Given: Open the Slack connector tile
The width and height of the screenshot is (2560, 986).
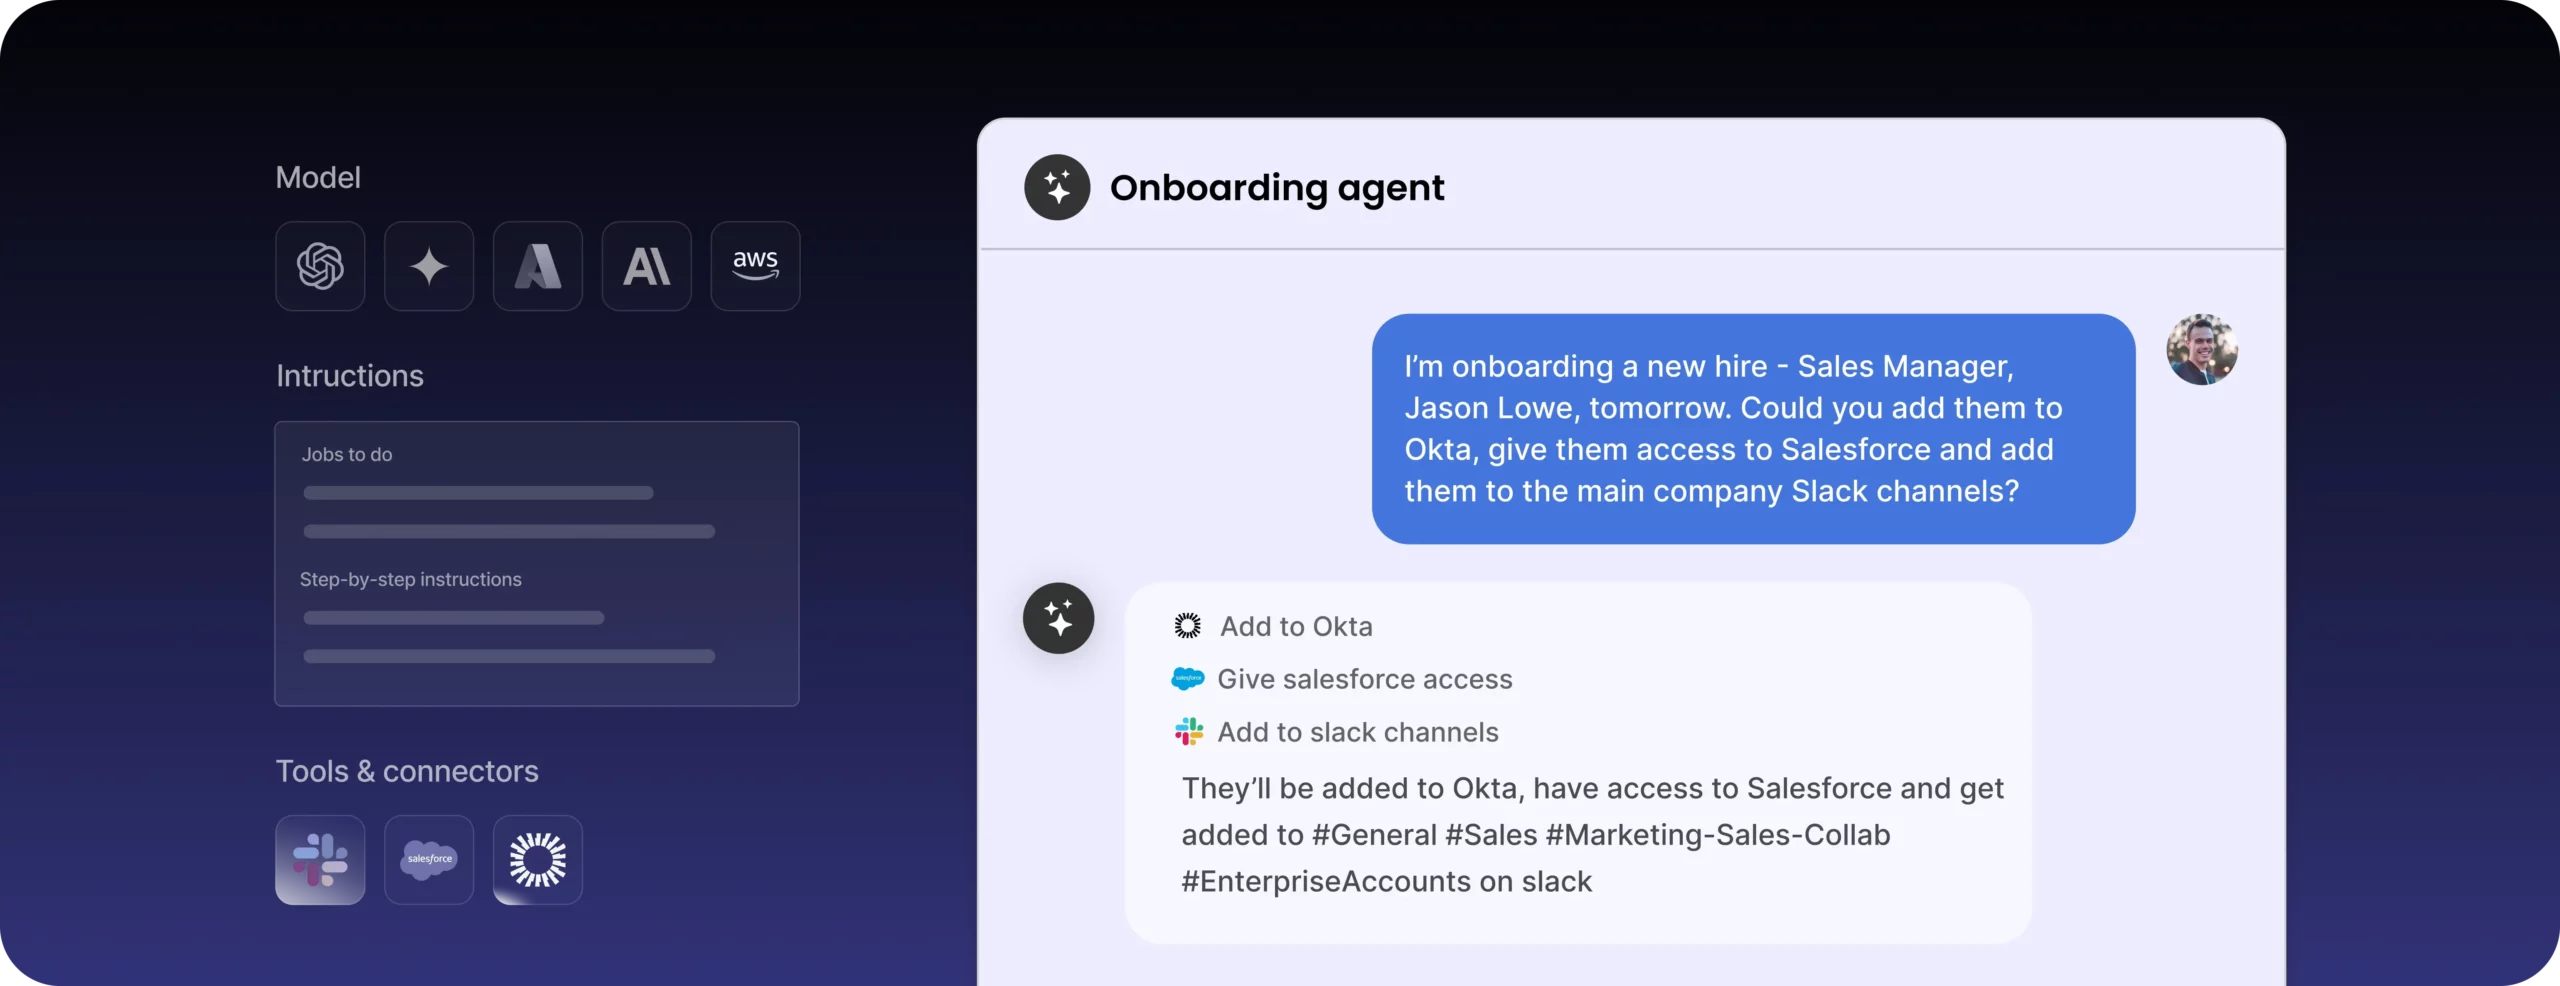Looking at the screenshot, I should coord(320,860).
